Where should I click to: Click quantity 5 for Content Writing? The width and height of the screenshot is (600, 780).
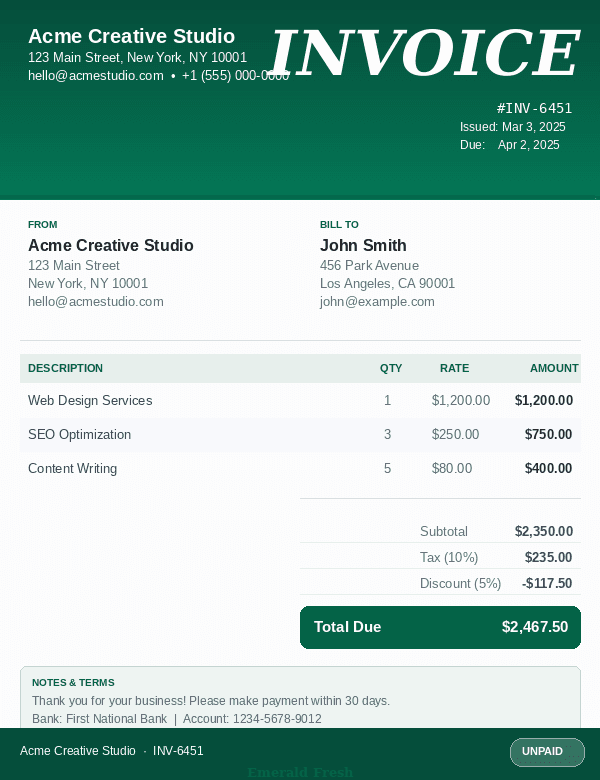388,468
